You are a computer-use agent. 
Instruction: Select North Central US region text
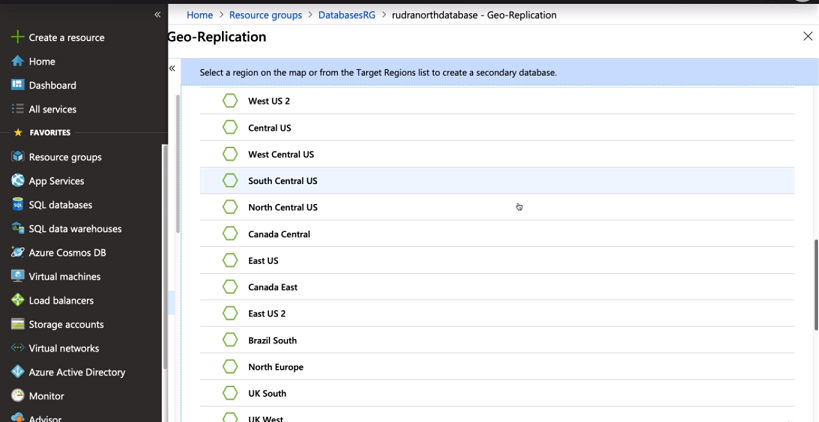pyautogui.click(x=283, y=207)
